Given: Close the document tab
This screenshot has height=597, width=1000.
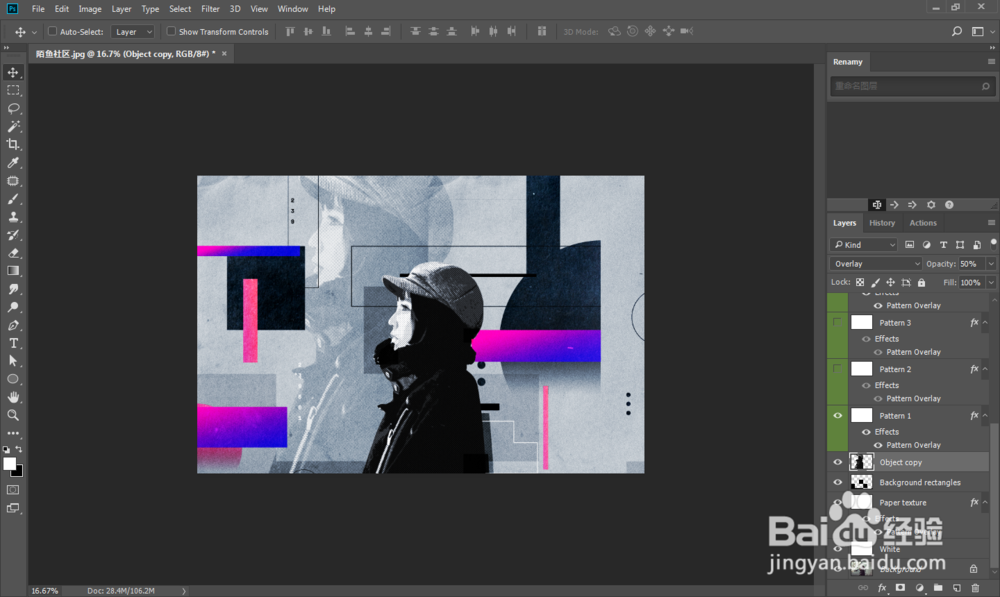Looking at the screenshot, I should pyautogui.click(x=224, y=54).
